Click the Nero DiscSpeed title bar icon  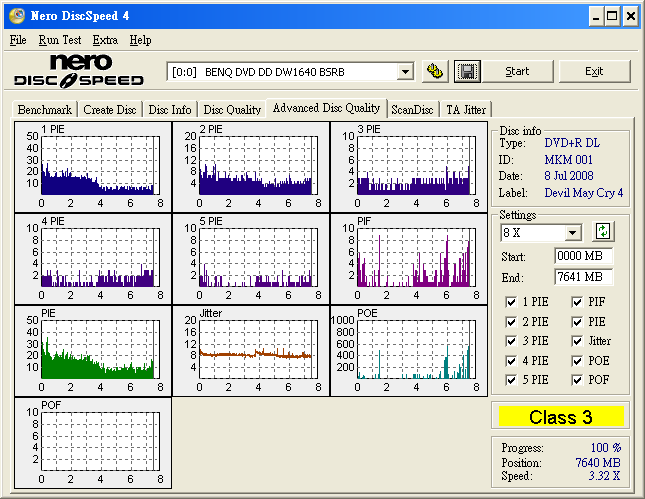click(x=14, y=16)
